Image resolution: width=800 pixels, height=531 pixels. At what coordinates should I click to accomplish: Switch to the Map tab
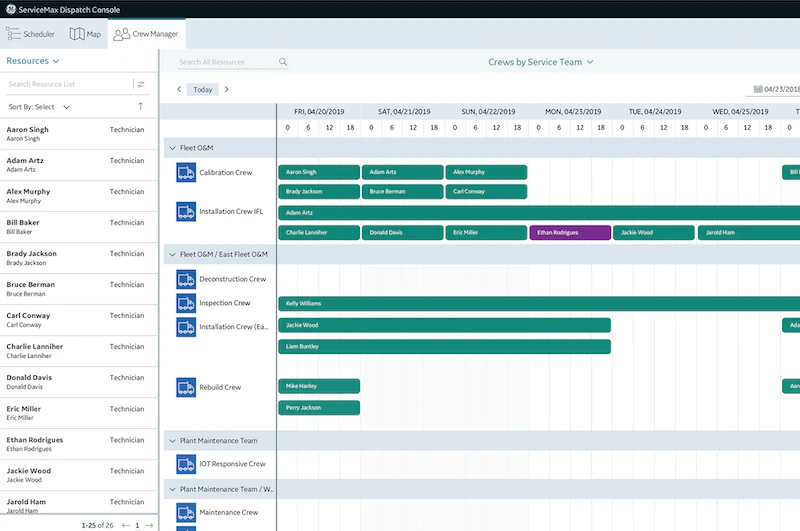85,34
